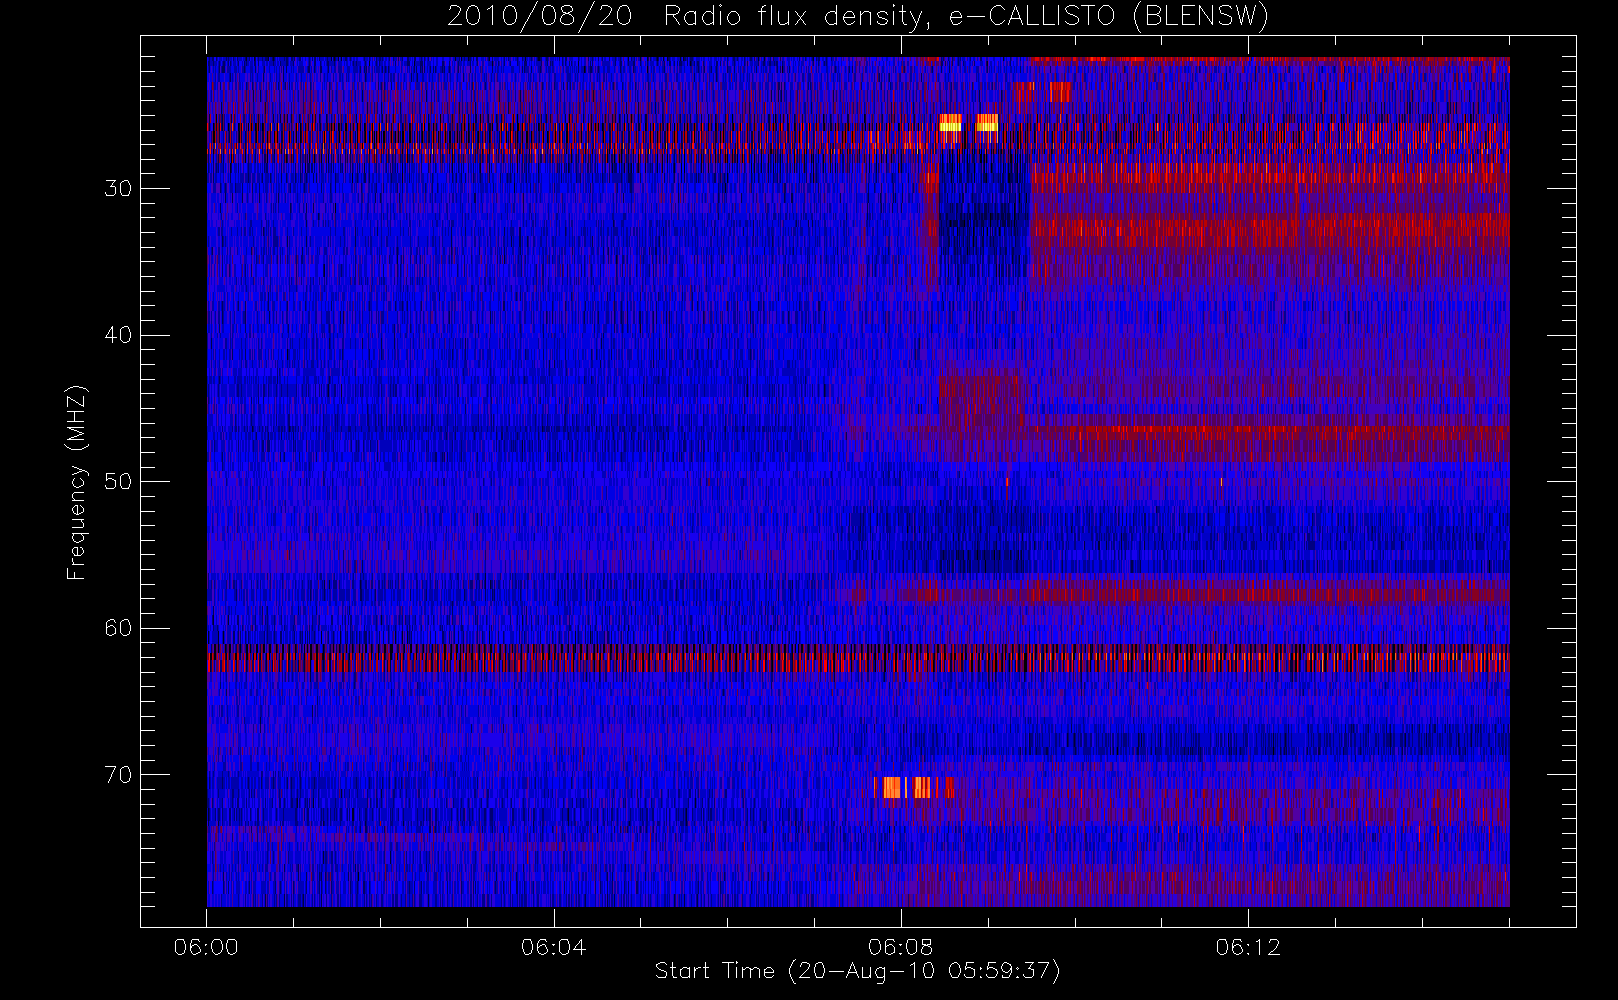
Task: Click the 30 MHz frequency tick label
Action: point(118,189)
